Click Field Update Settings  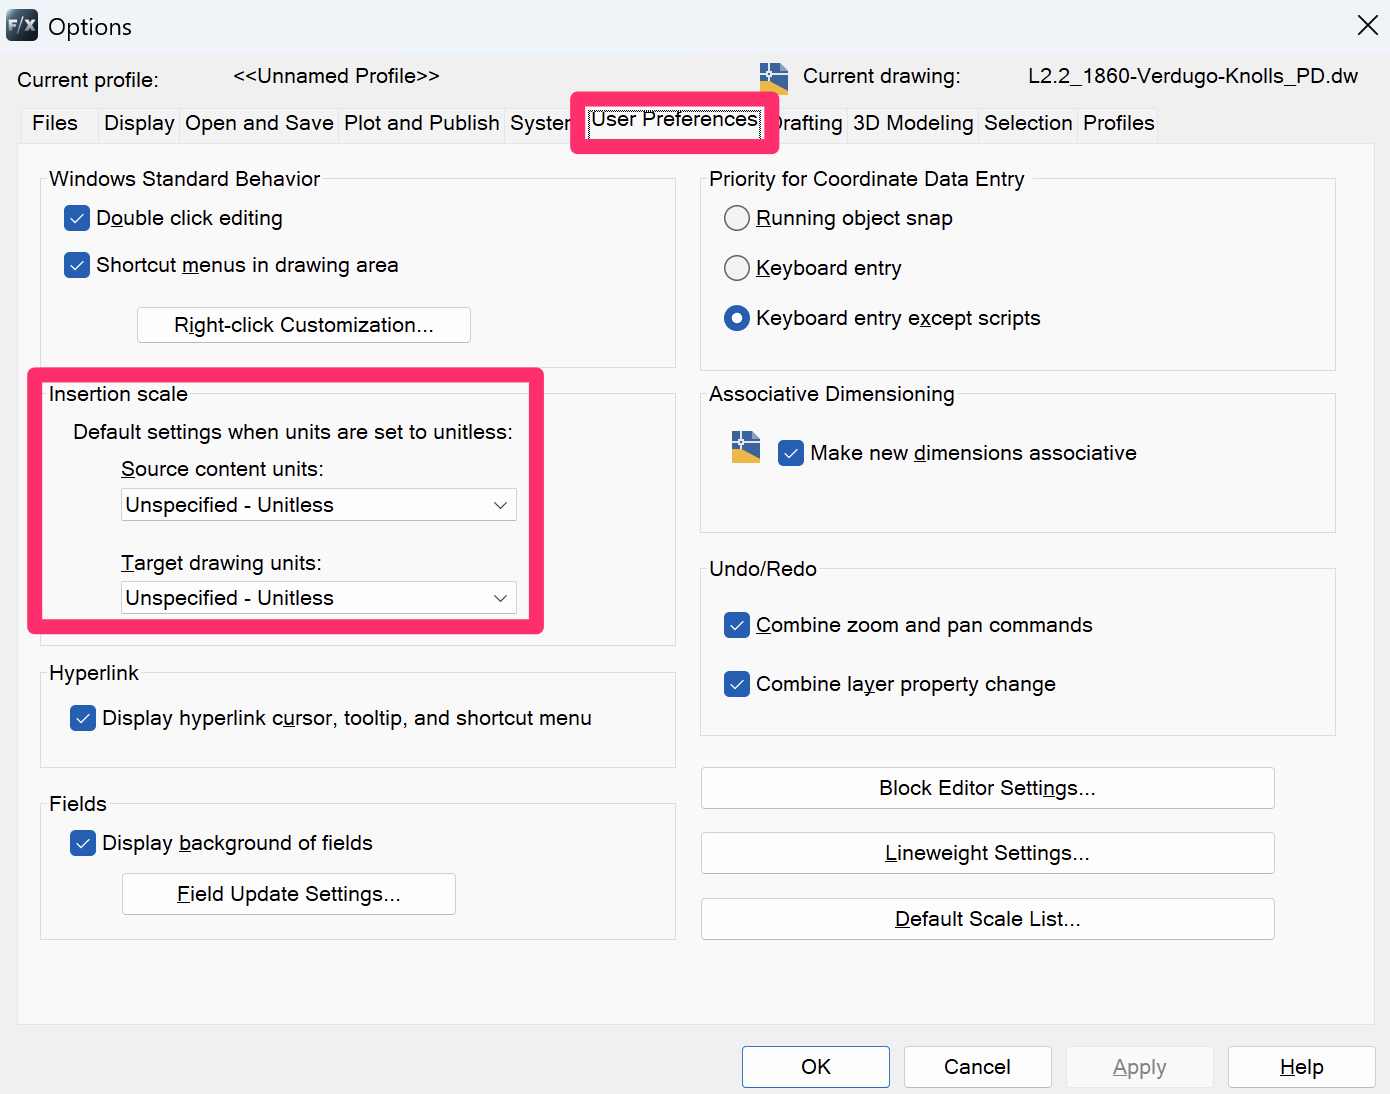pos(288,893)
